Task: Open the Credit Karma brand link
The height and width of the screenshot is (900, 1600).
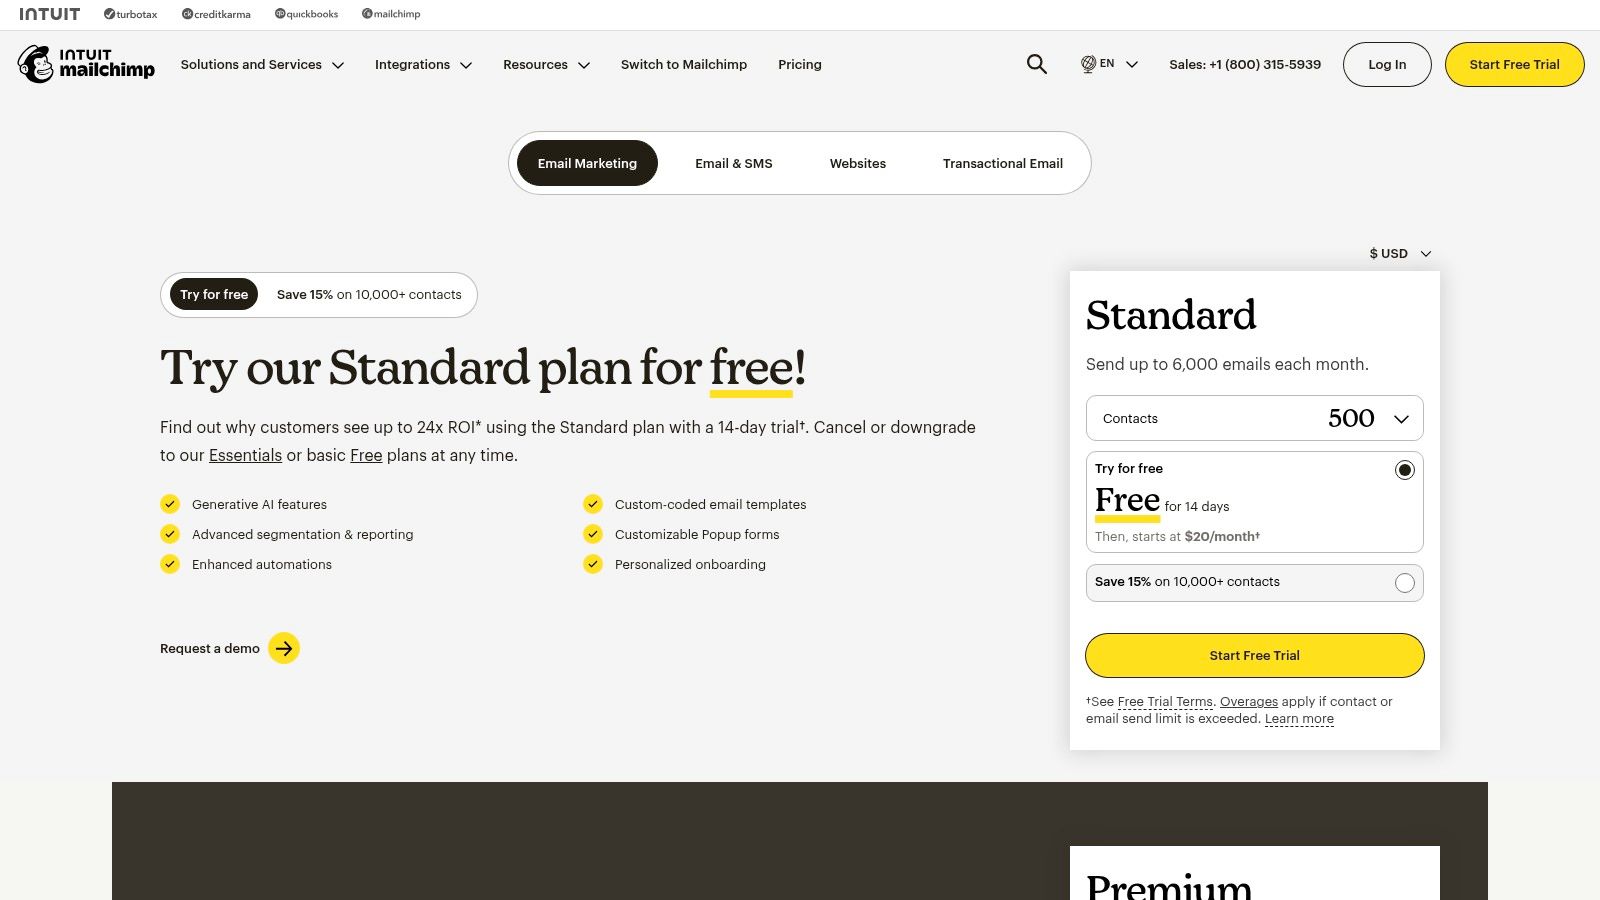Action: [216, 14]
